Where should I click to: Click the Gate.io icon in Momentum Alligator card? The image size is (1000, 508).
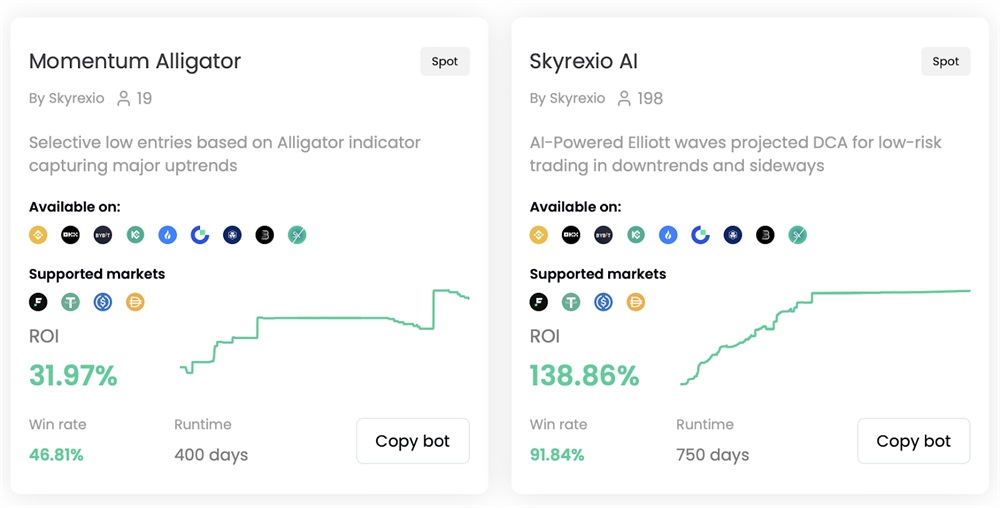200,235
